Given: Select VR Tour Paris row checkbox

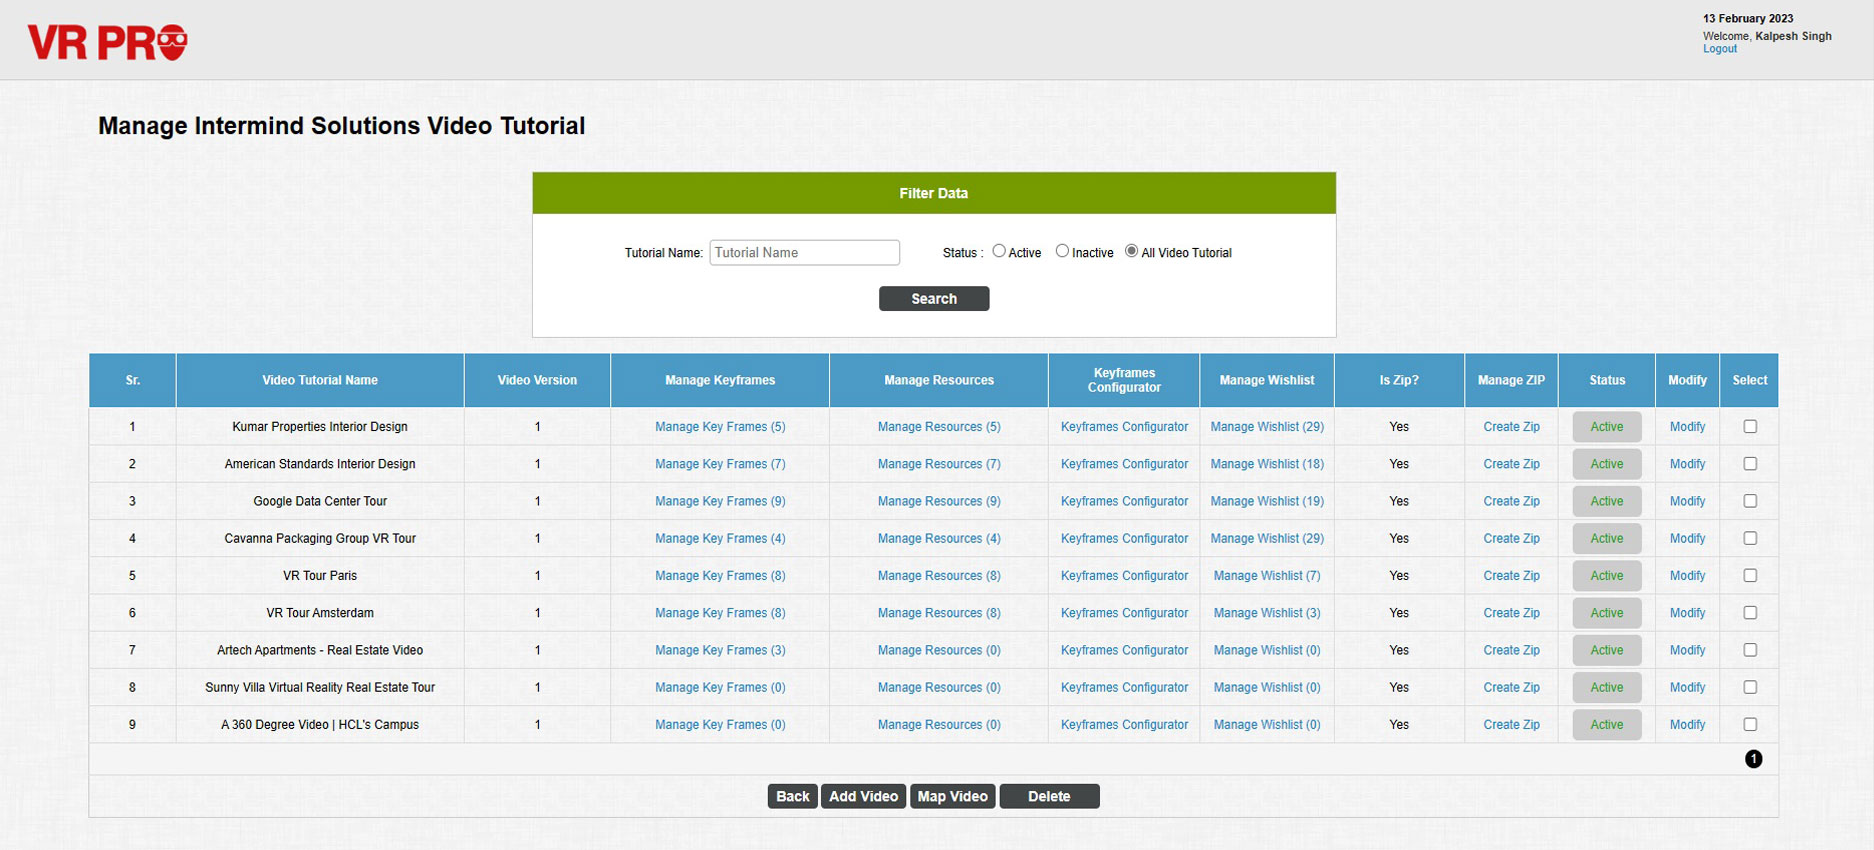Looking at the screenshot, I should point(1750,575).
